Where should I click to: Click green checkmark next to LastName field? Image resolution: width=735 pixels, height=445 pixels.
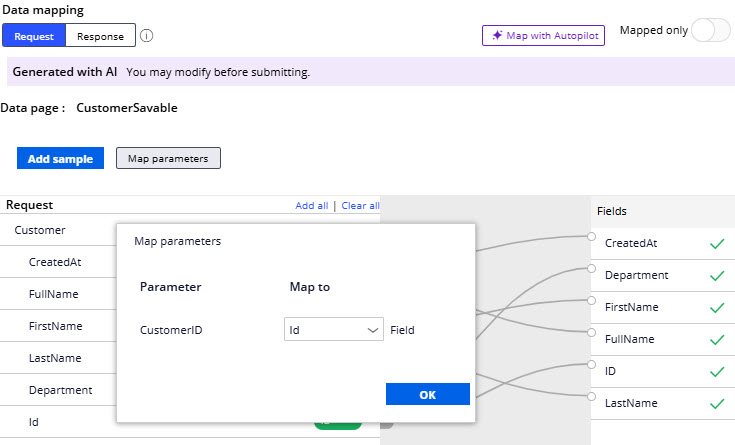(717, 403)
